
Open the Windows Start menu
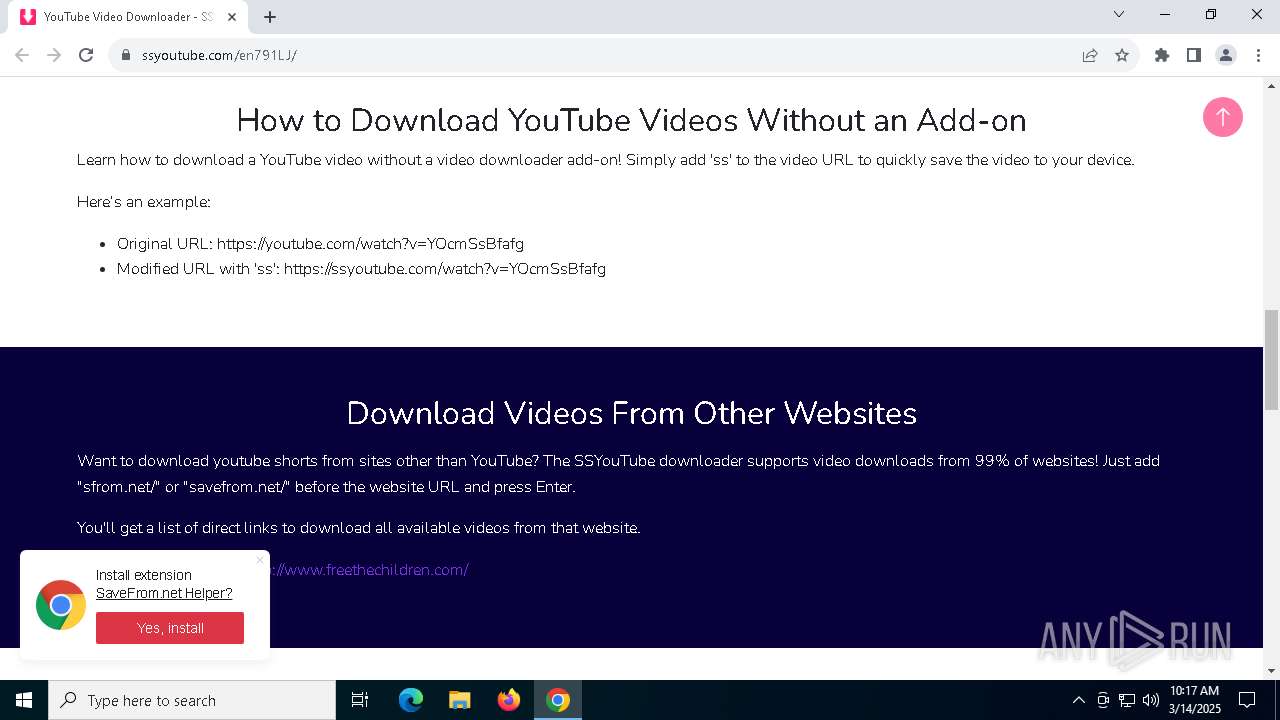[24, 700]
